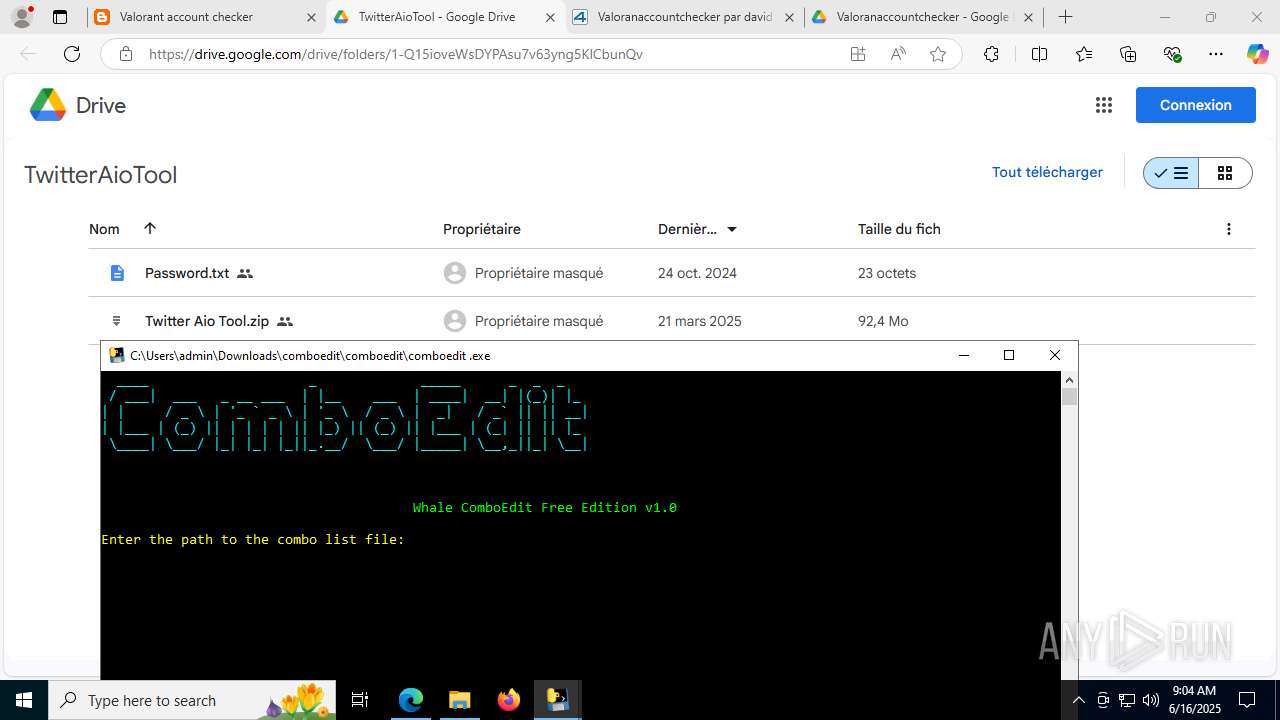Image resolution: width=1280 pixels, height=720 pixels.
Task: Open the Windows Start menu
Action: pos(24,700)
